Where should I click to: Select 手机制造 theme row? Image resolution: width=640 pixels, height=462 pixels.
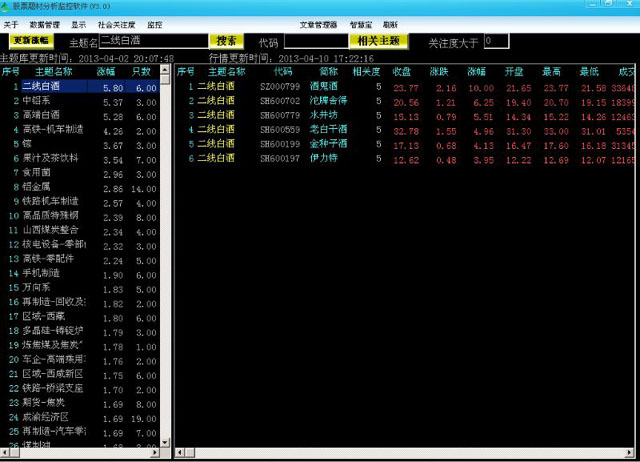[x=80, y=273]
